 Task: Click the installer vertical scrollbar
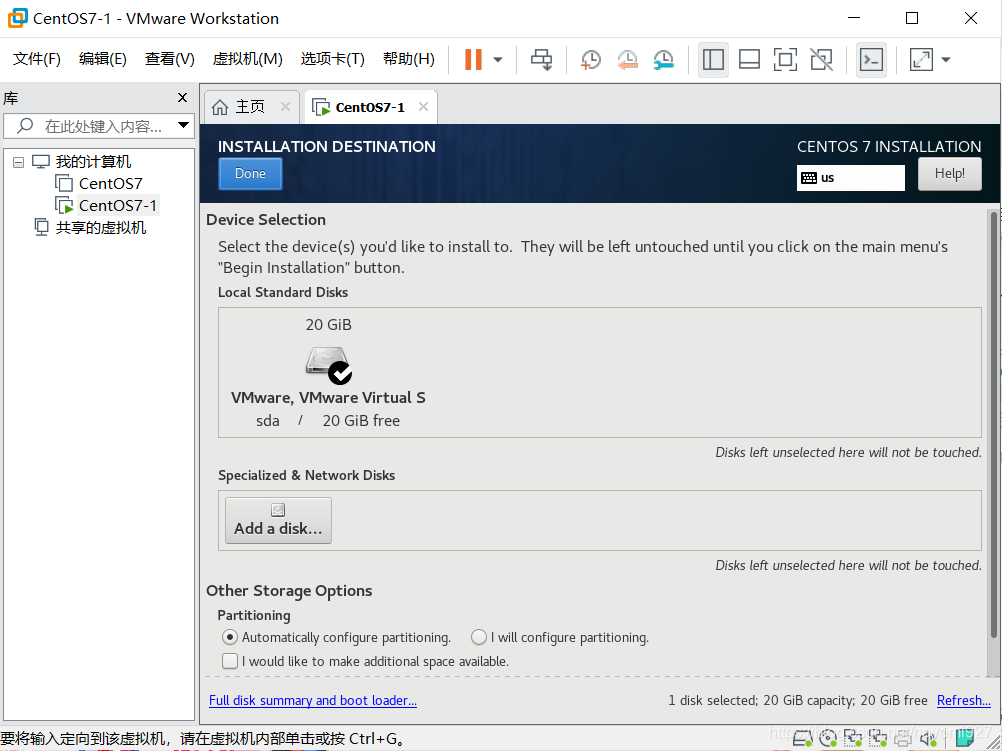[994, 424]
